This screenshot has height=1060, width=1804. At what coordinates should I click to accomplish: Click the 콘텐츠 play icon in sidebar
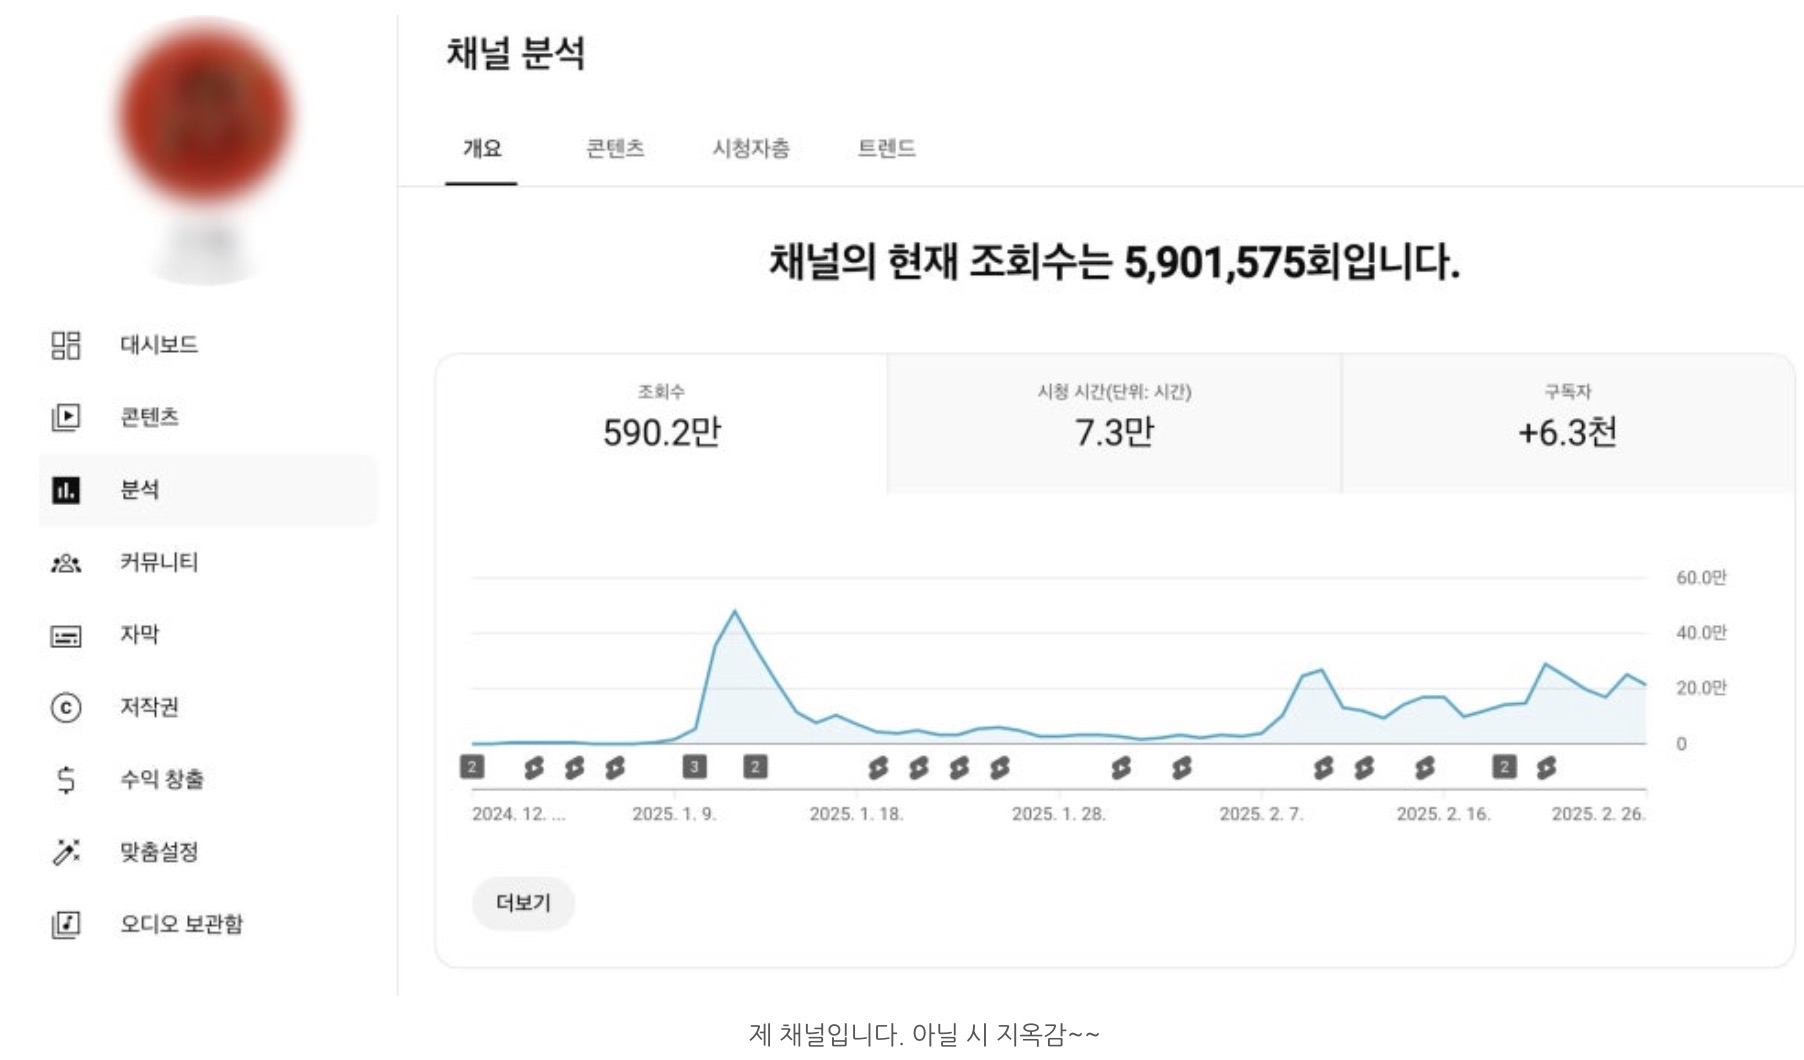click(66, 417)
